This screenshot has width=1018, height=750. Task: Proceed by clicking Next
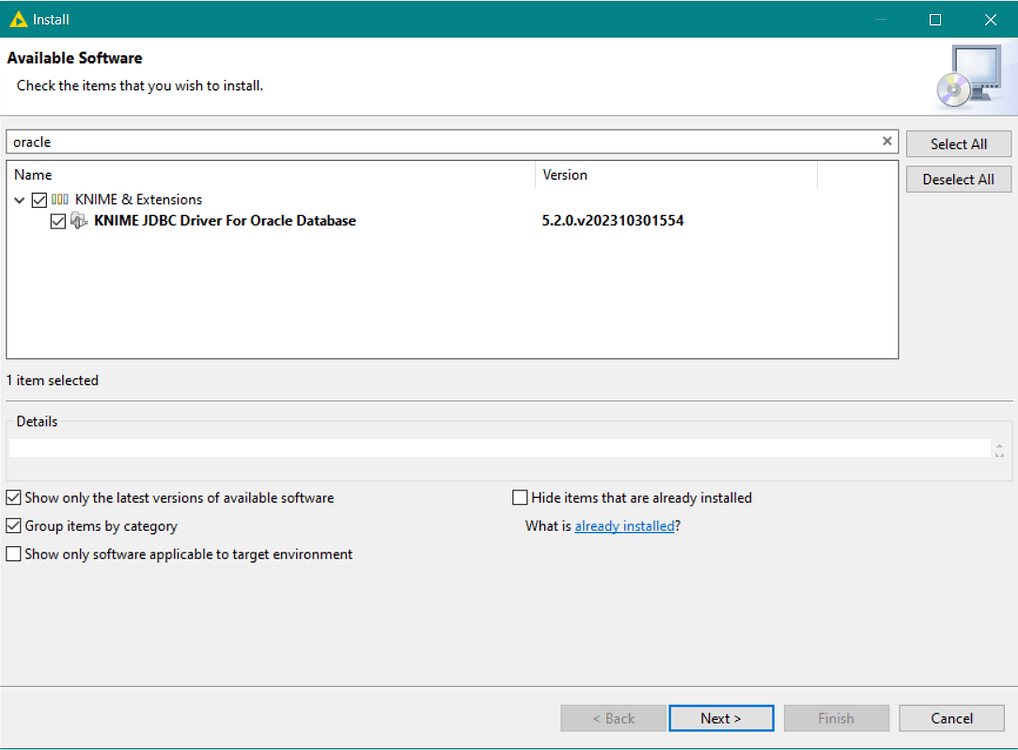(721, 718)
